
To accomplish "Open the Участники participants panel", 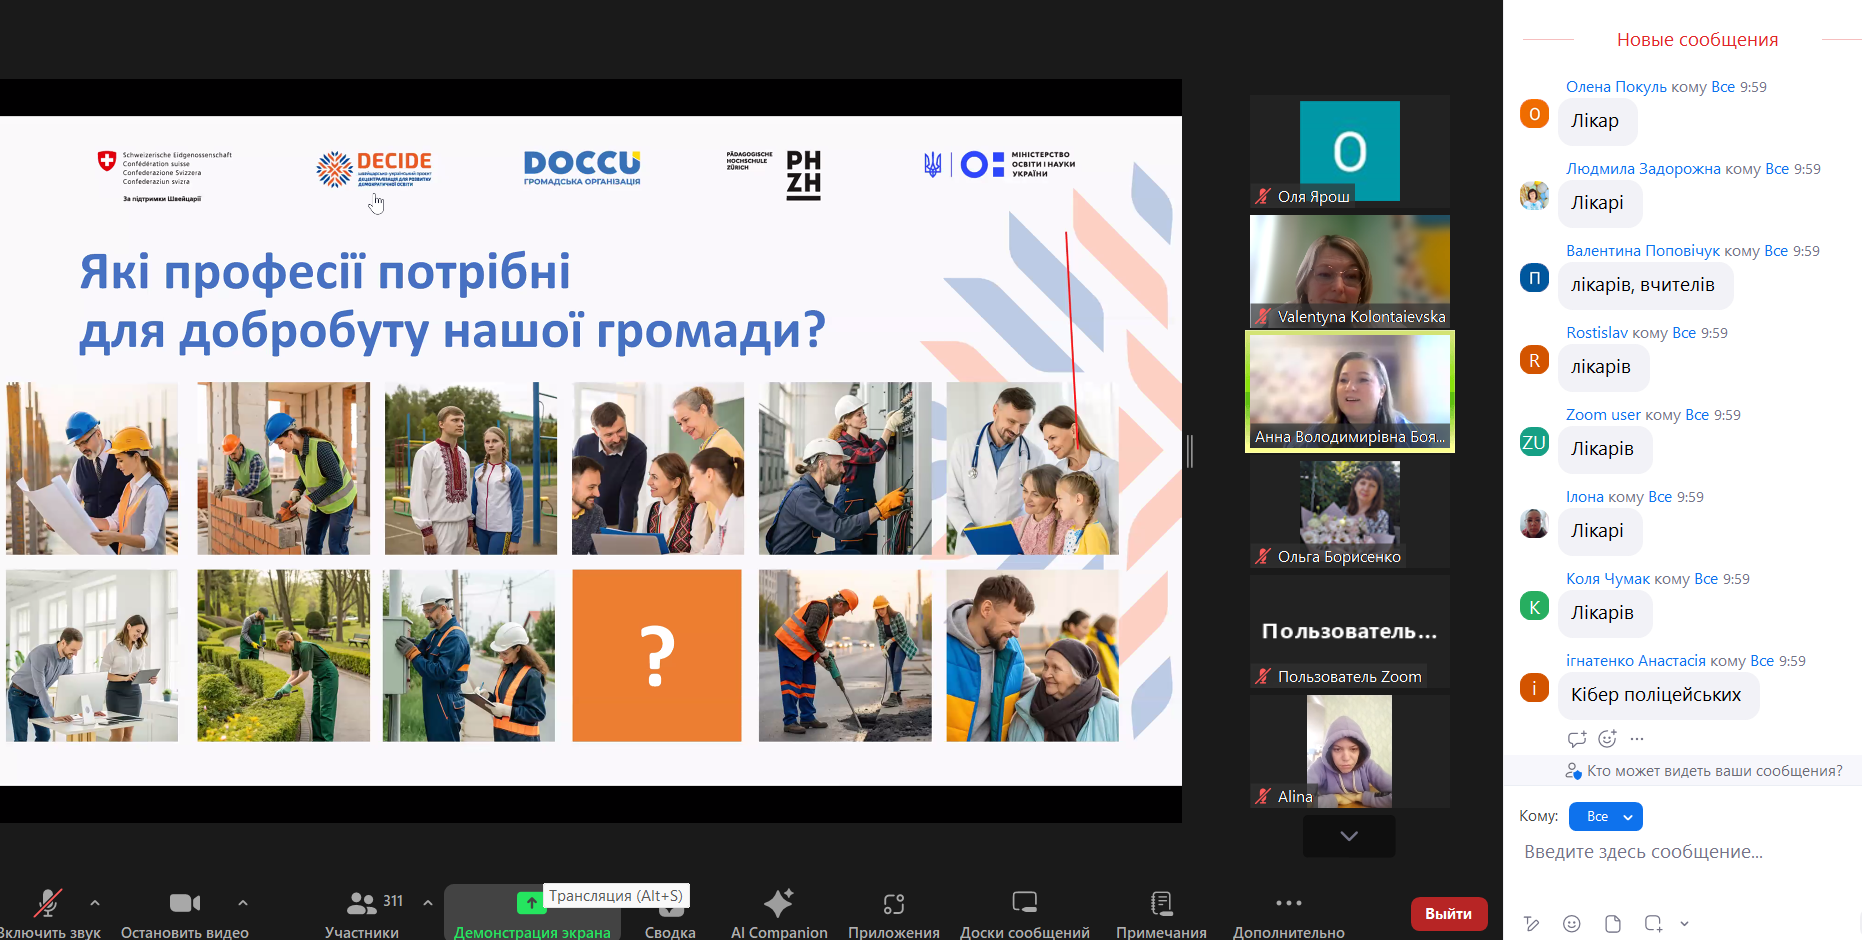I will 362,912.
